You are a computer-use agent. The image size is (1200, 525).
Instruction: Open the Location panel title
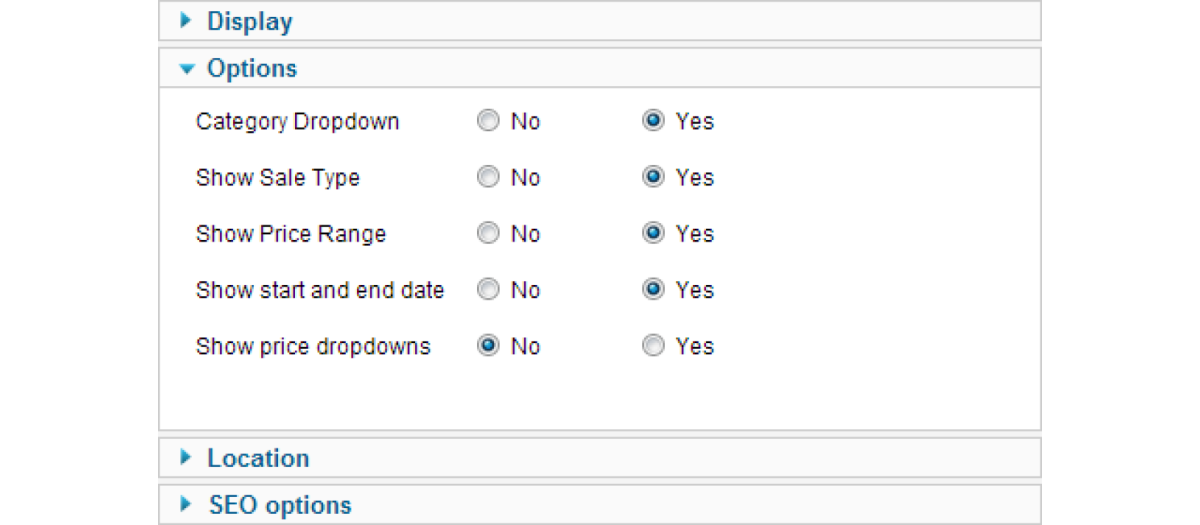coord(258,458)
